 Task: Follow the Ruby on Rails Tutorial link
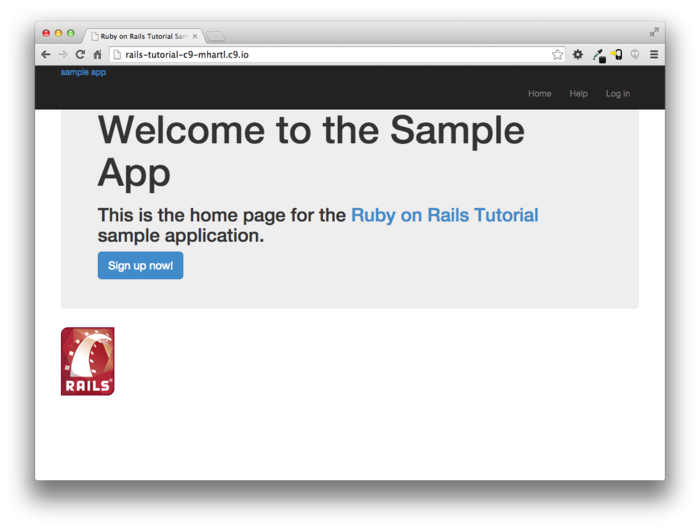(x=445, y=215)
